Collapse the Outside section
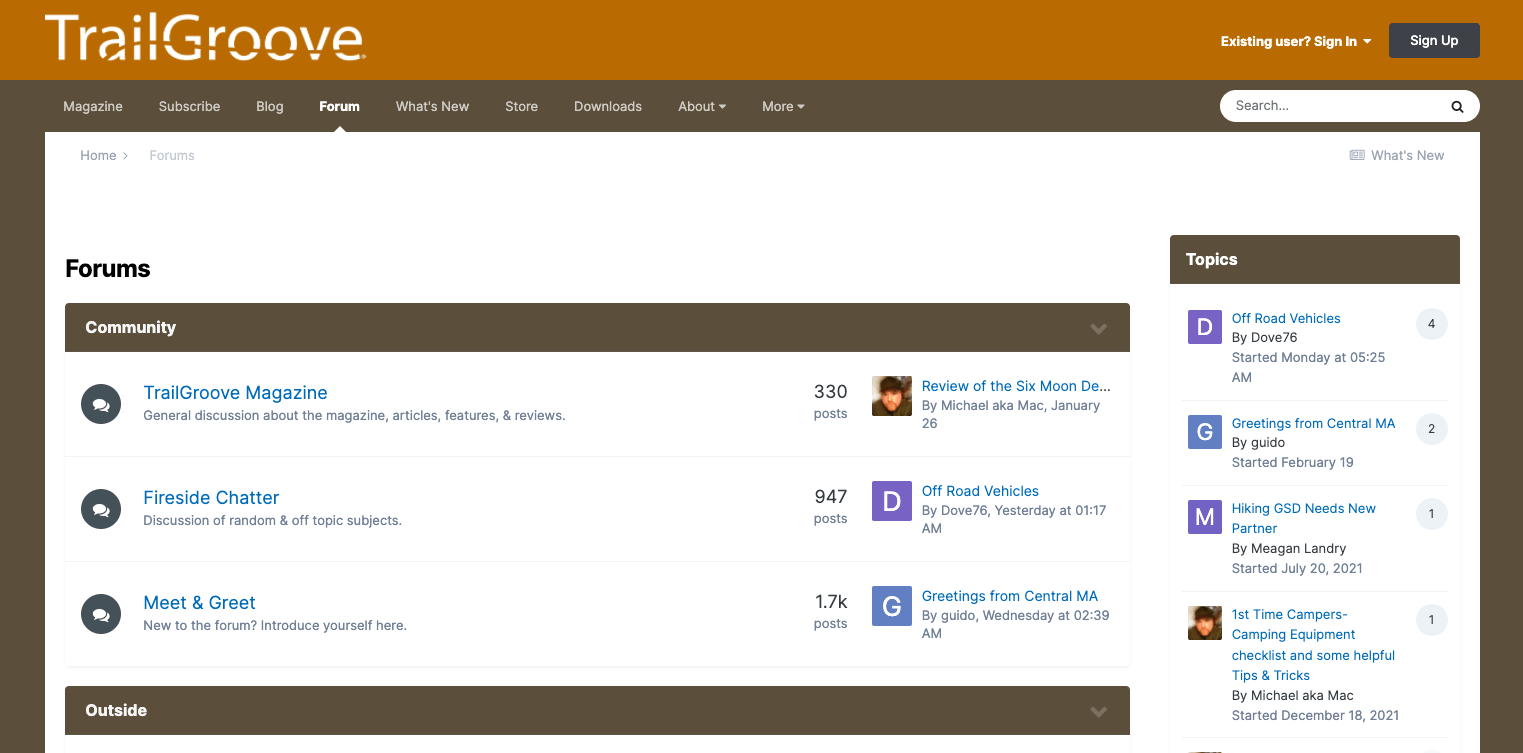 [x=1098, y=710]
